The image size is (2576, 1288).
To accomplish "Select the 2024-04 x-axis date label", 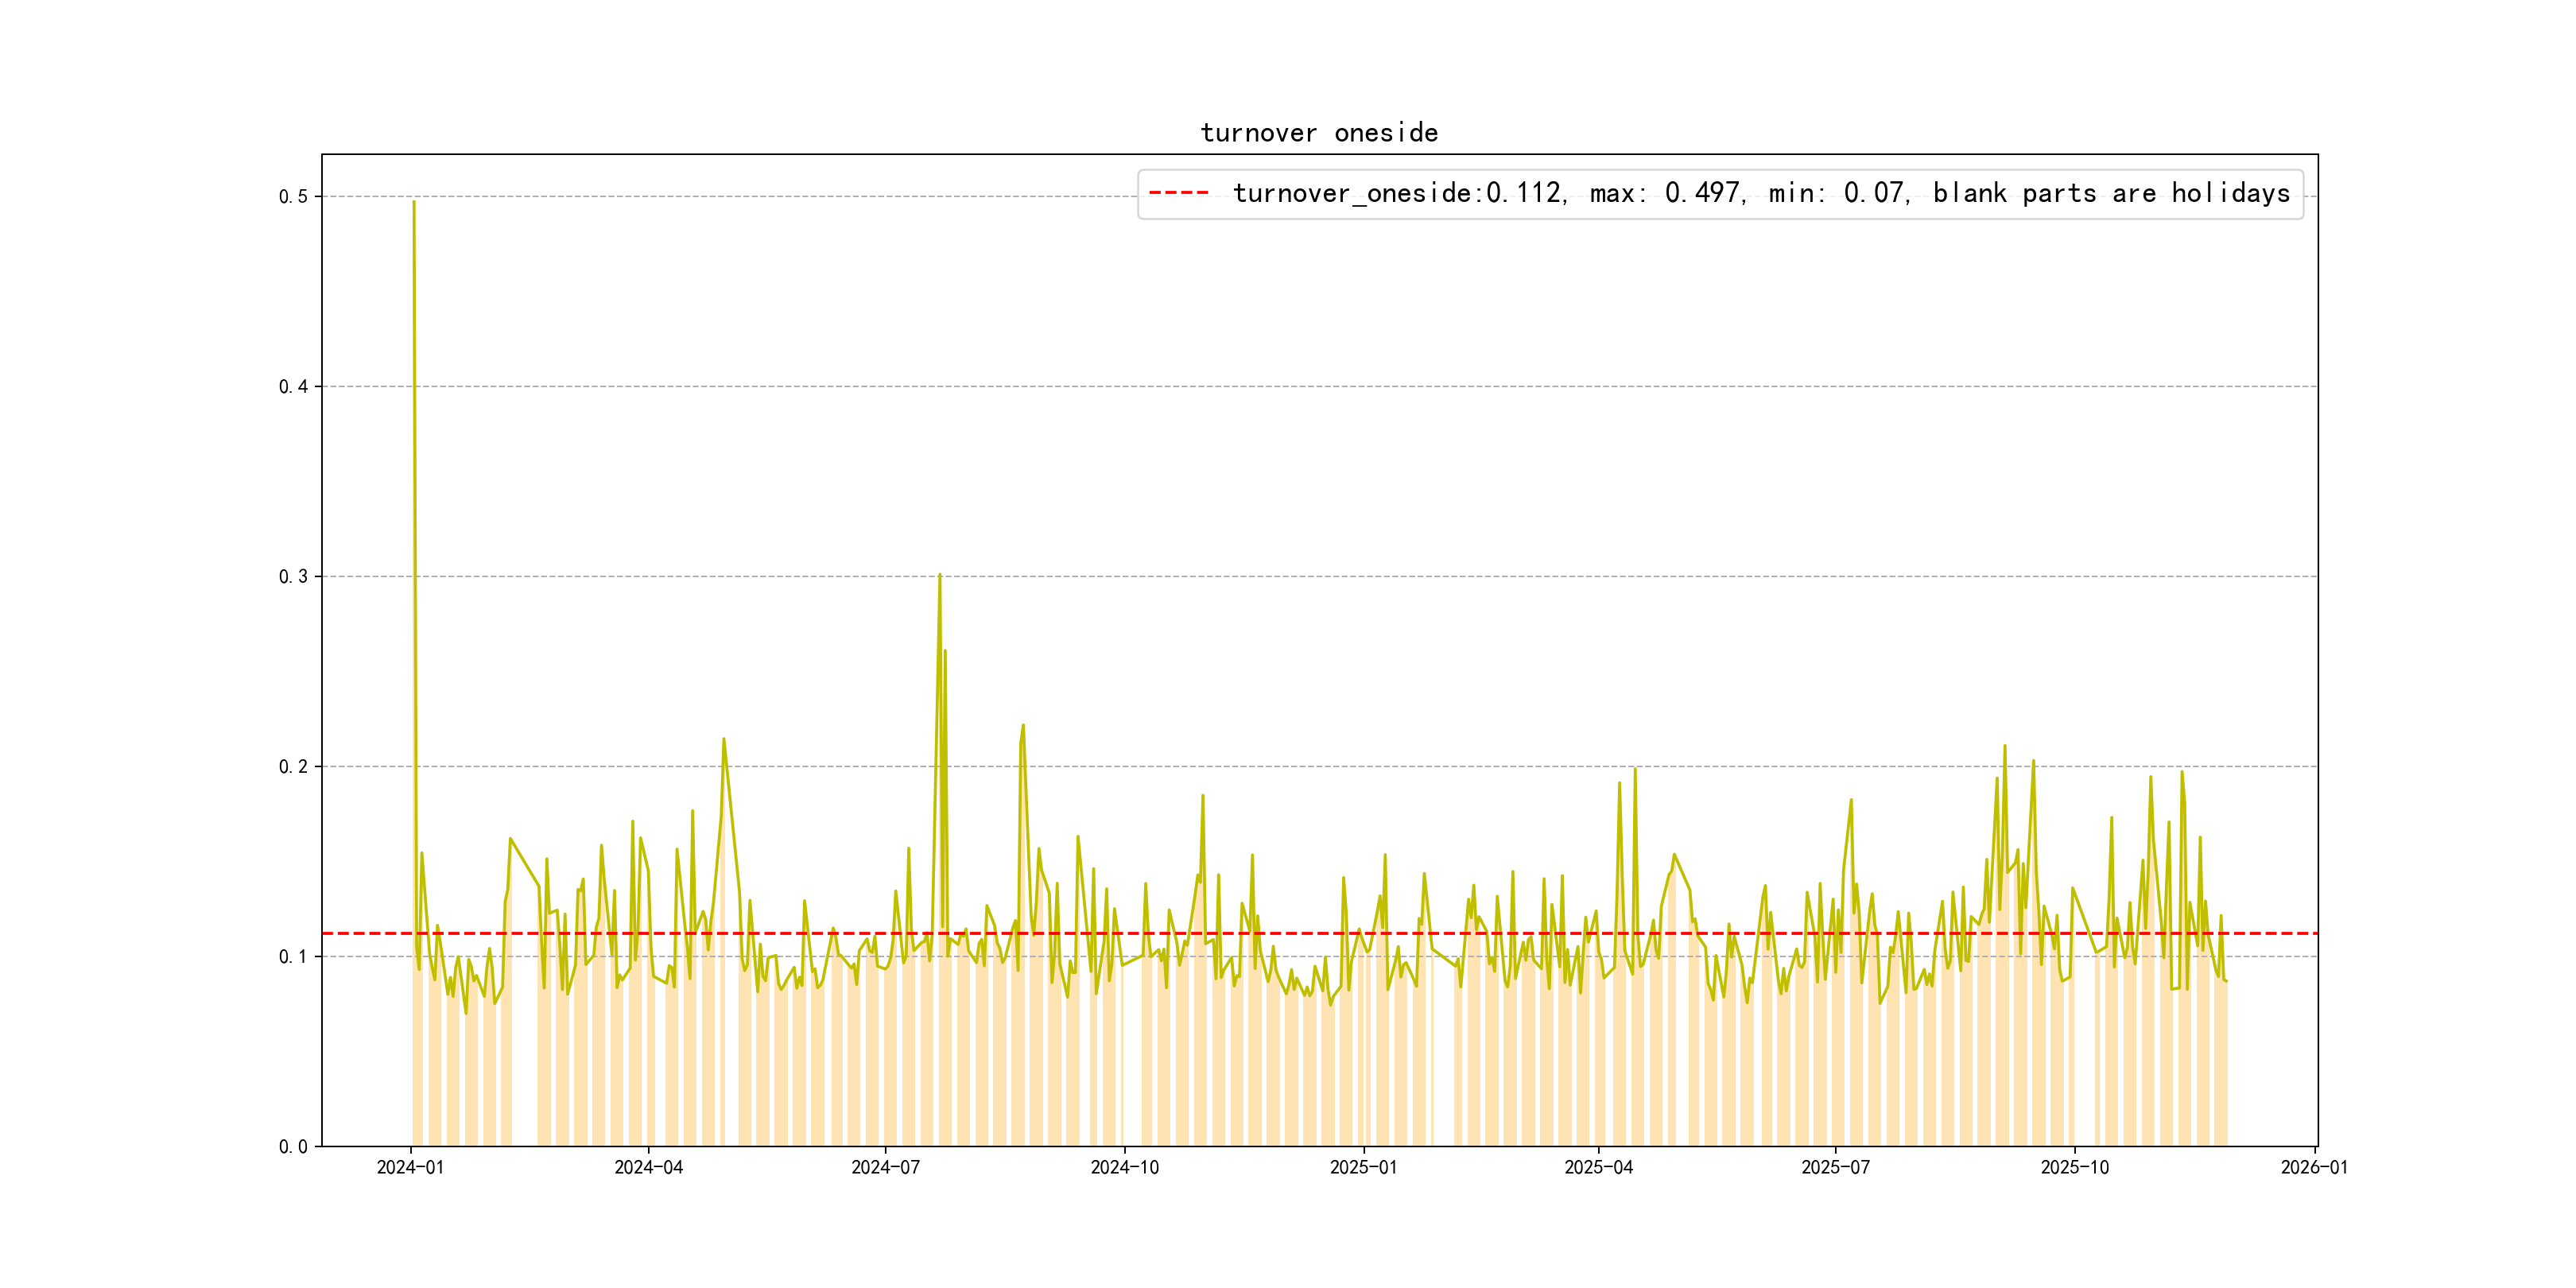I will (648, 1168).
